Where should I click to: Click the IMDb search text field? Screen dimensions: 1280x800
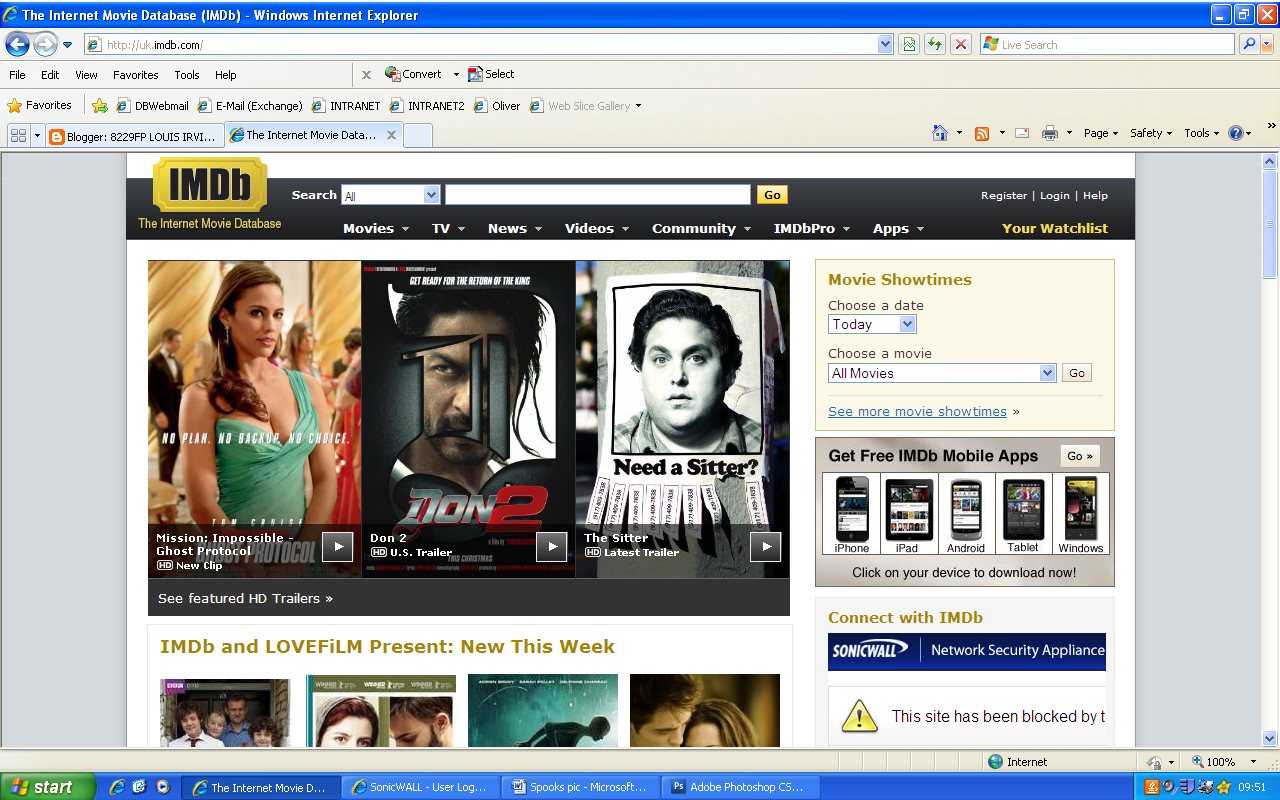point(597,195)
